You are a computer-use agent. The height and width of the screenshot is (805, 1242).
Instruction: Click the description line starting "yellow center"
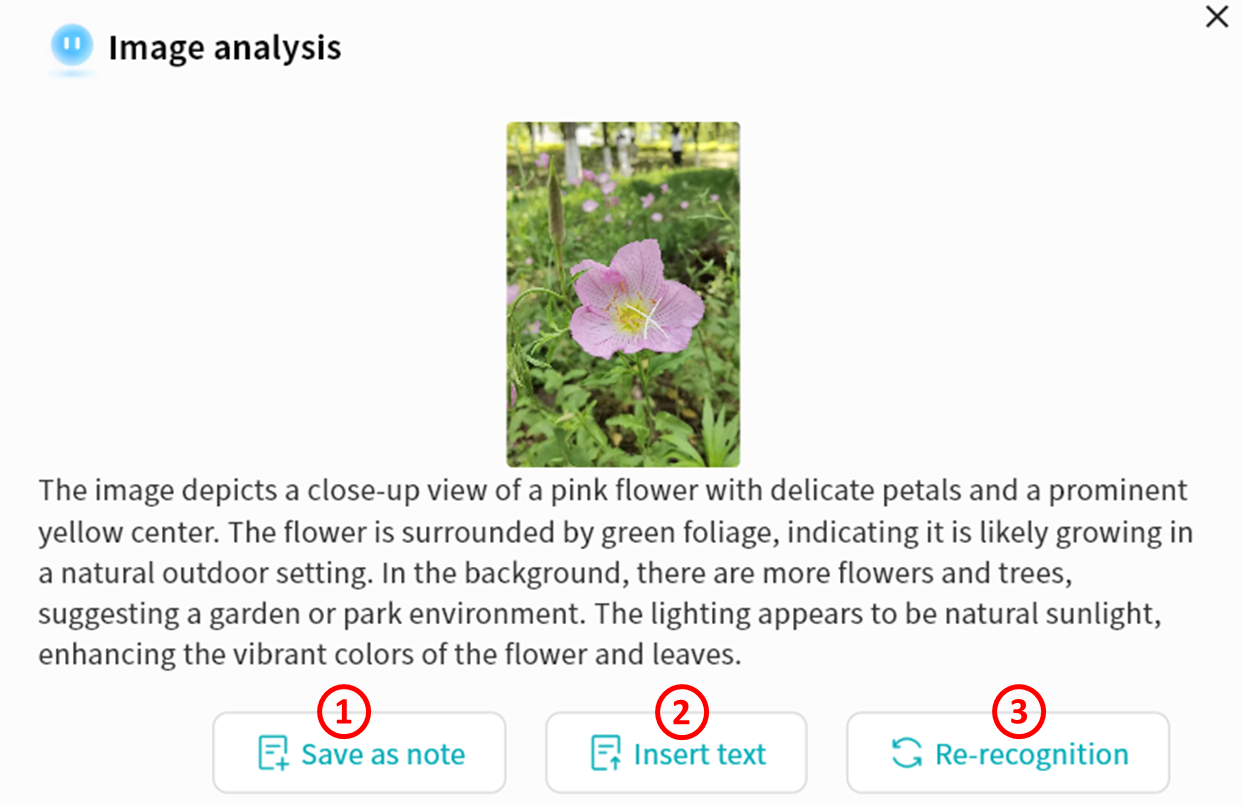[x=615, y=532]
